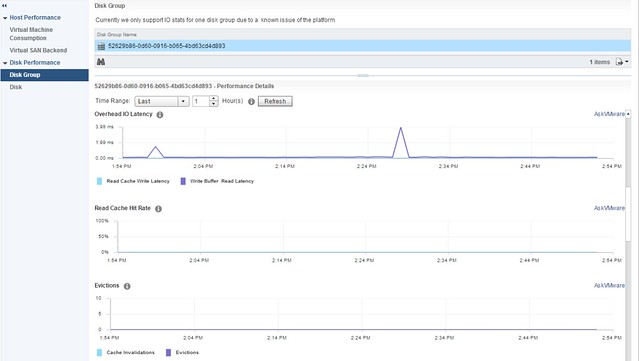Open AskVMware link for Evictions
639x361 pixels.
click(609, 286)
